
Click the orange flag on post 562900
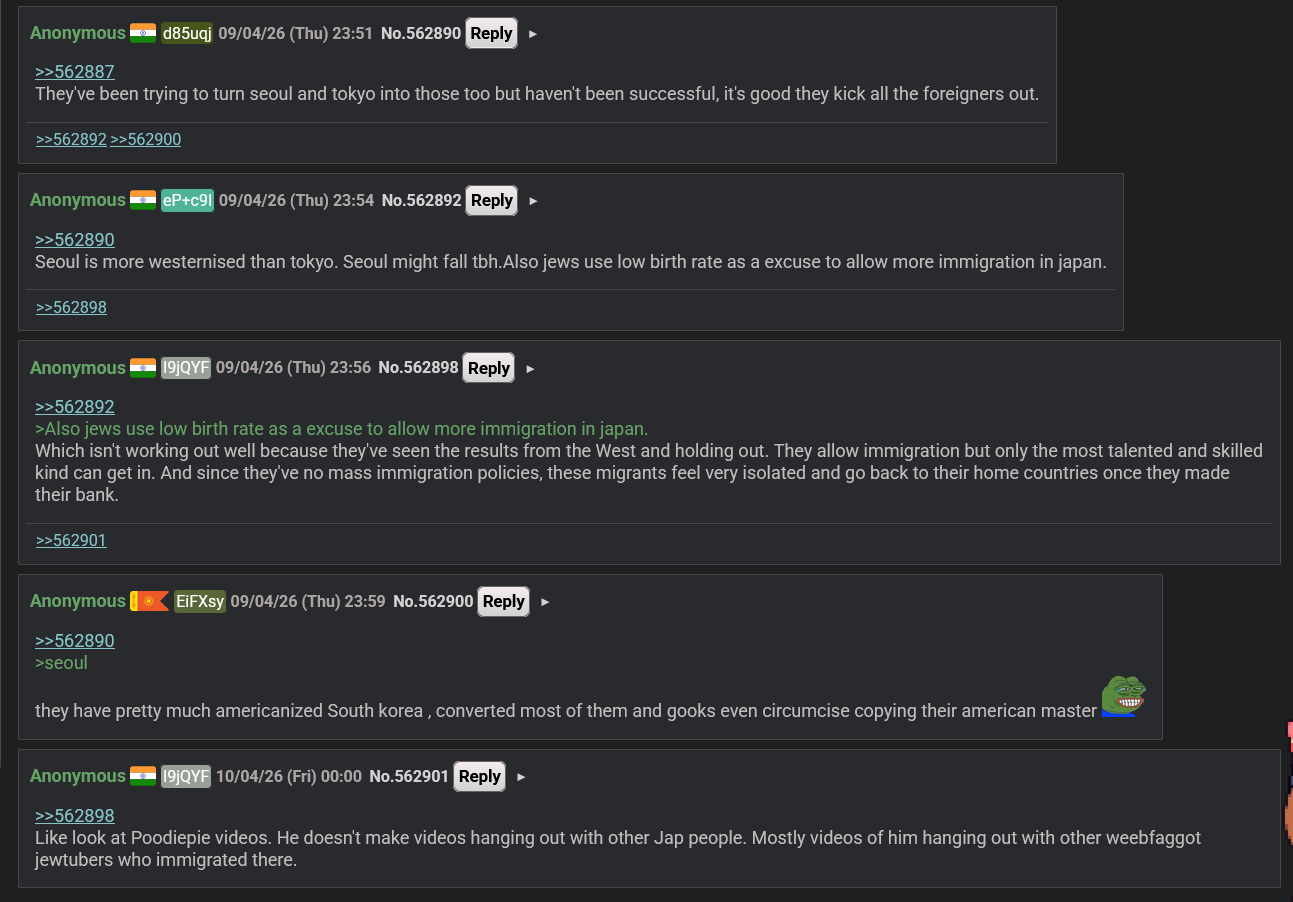[149, 601]
